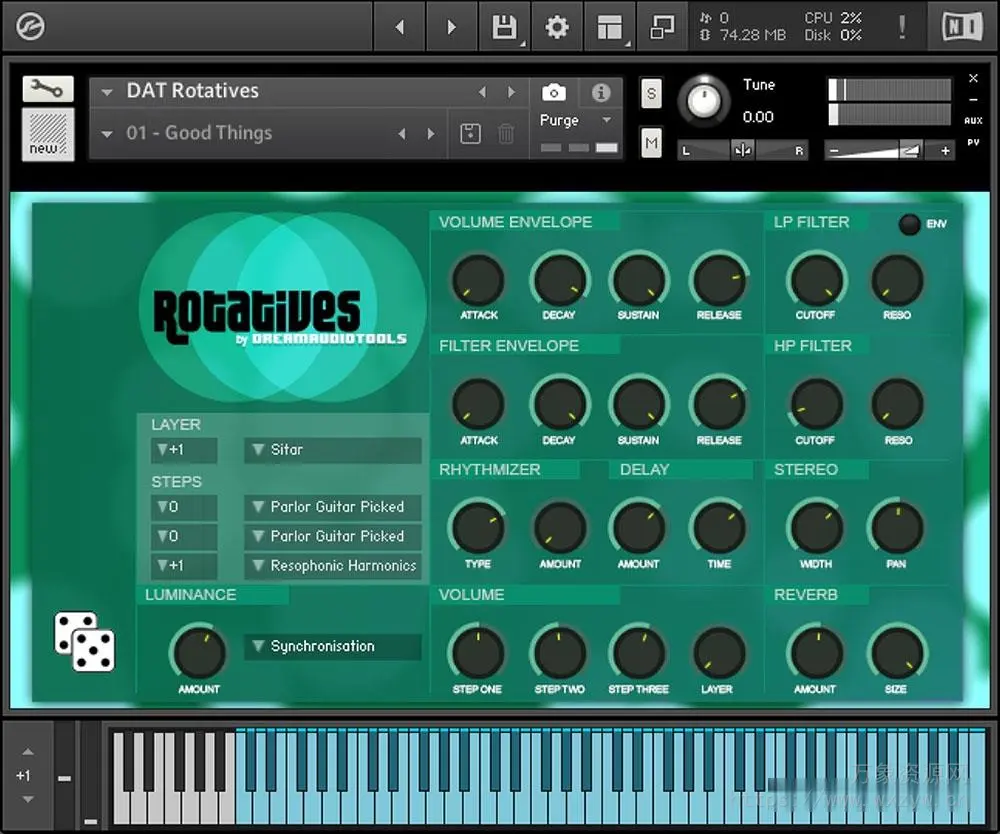Open the Synchronisation dropdown
The image size is (1000, 834).
click(x=332, y=646)
